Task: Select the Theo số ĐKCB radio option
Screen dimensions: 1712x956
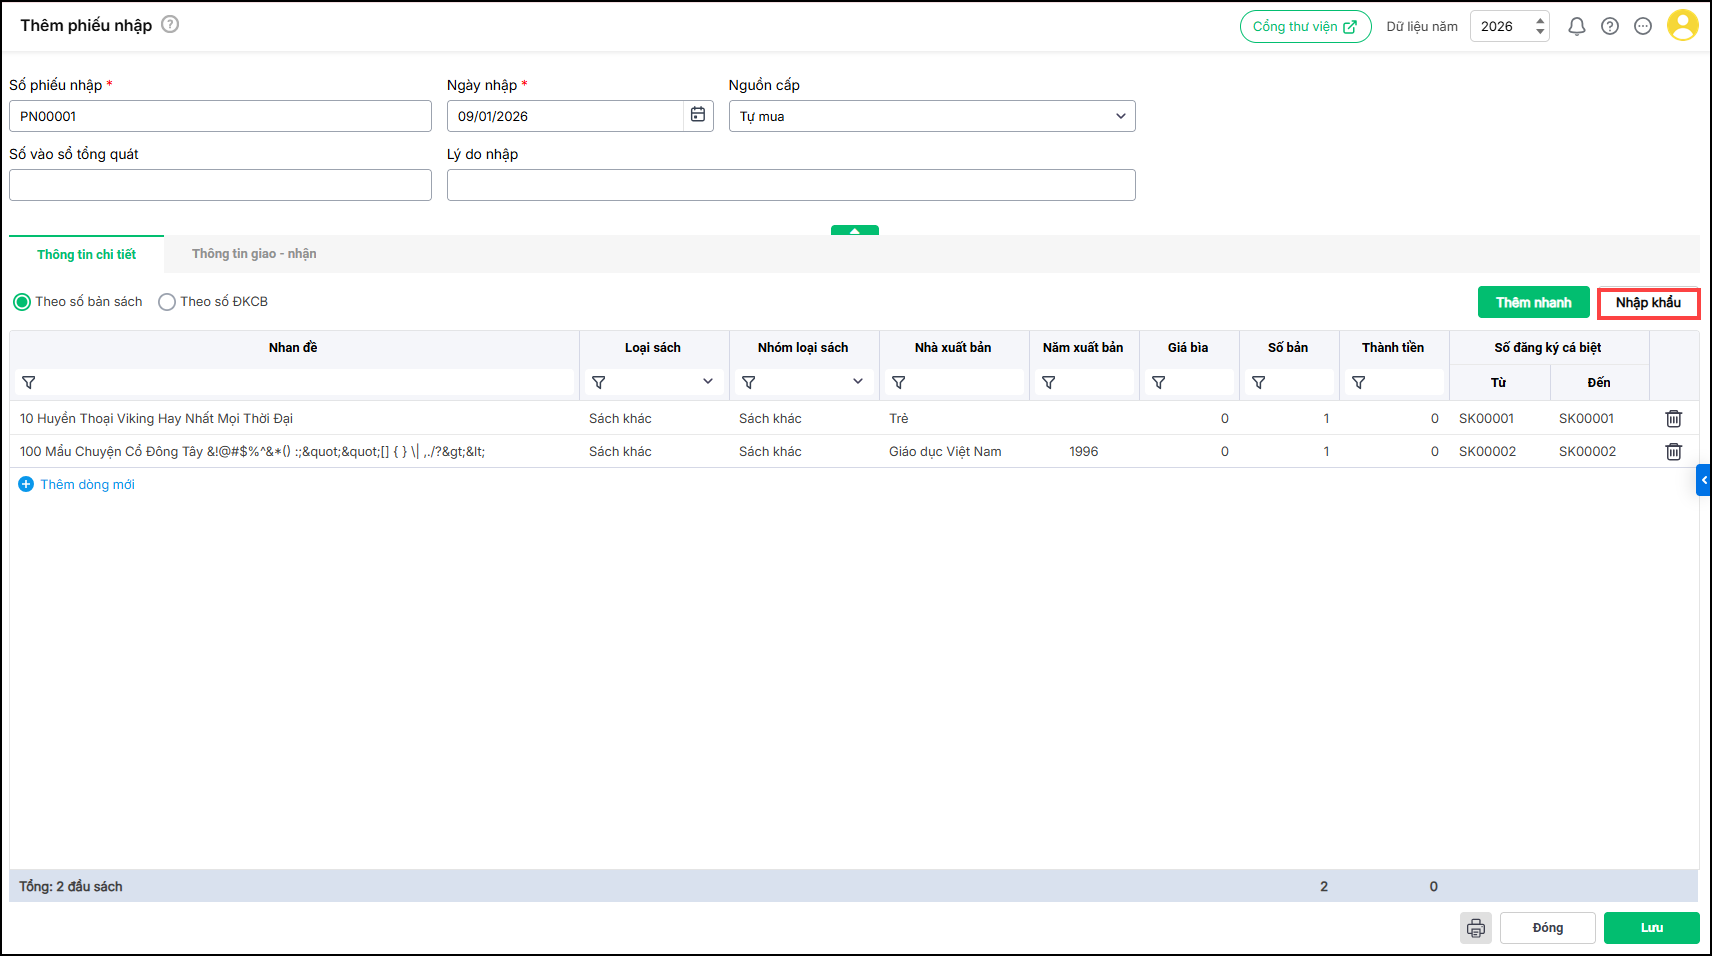Action: (x=167, y=302)
